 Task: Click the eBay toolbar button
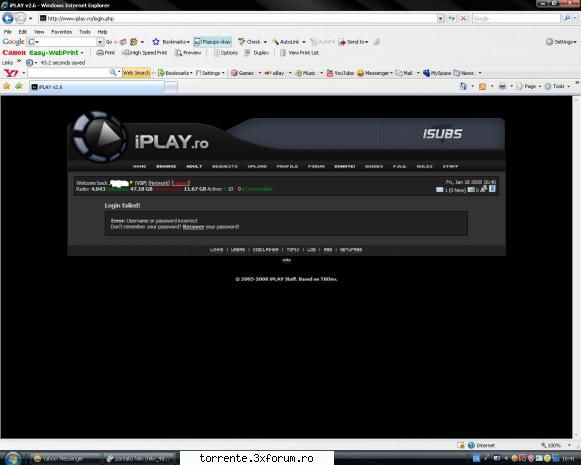pyautogui.click(x=275, y=73)
